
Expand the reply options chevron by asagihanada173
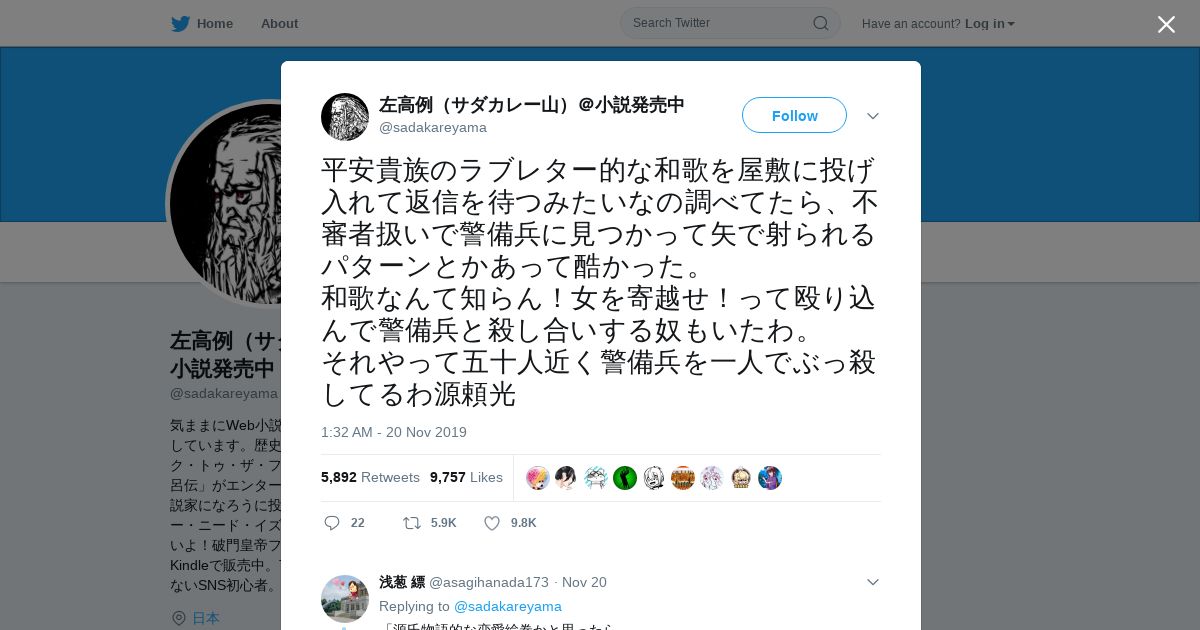point(873,582)
